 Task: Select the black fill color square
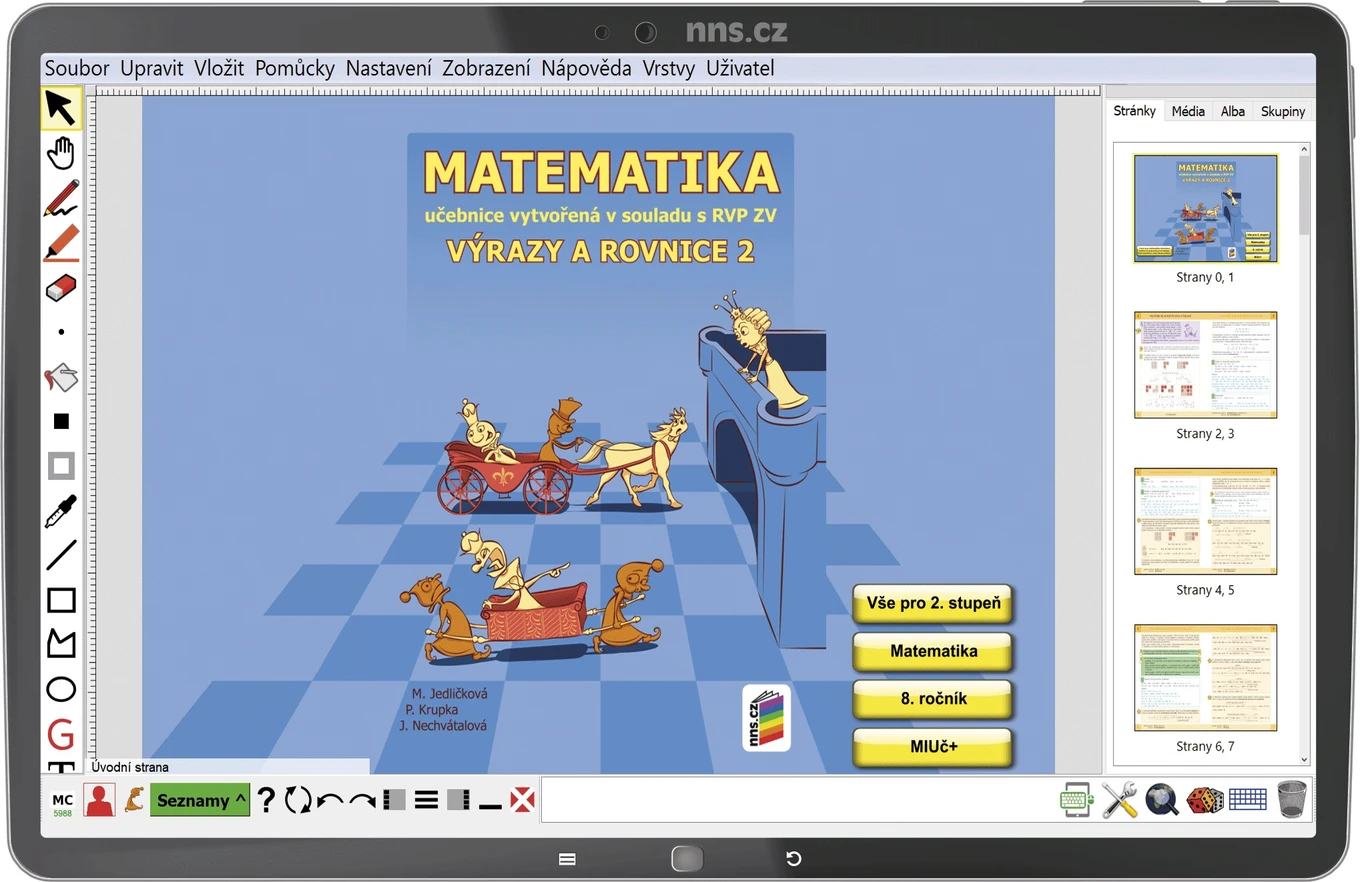(x=61, y=421)
